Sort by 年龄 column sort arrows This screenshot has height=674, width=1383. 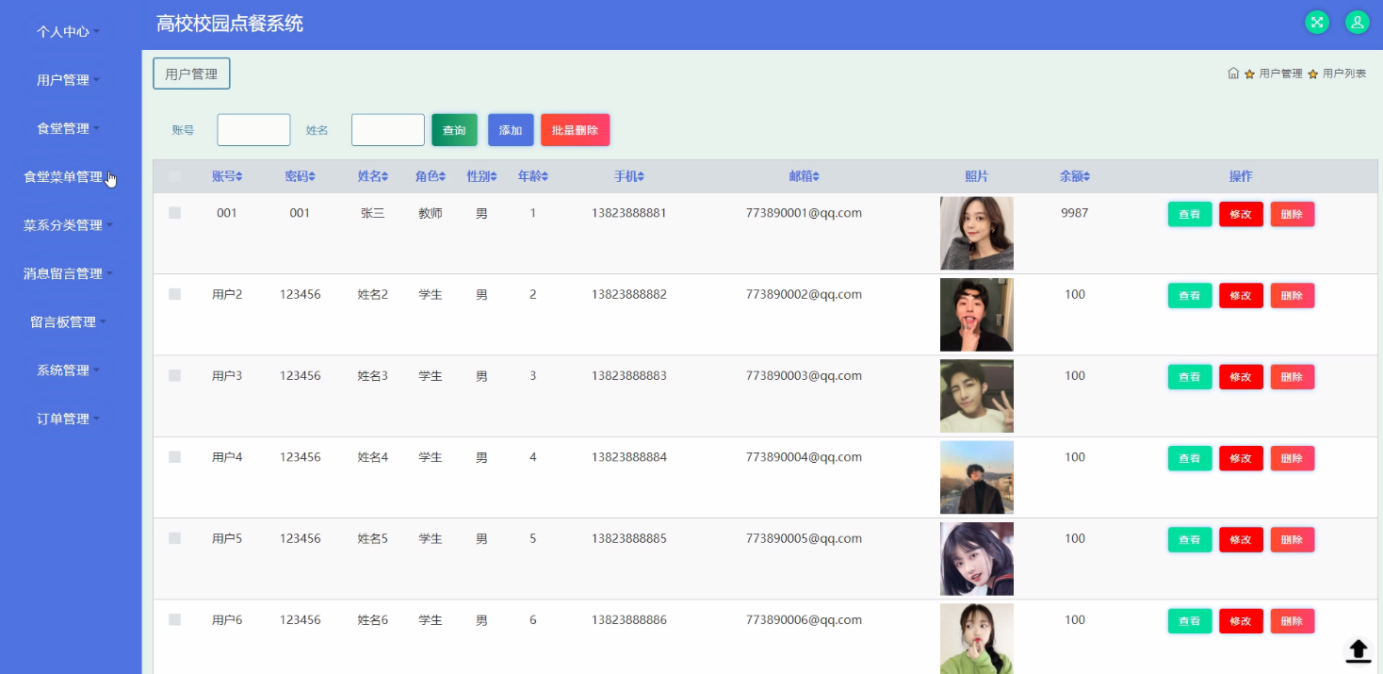pos(544,177)
